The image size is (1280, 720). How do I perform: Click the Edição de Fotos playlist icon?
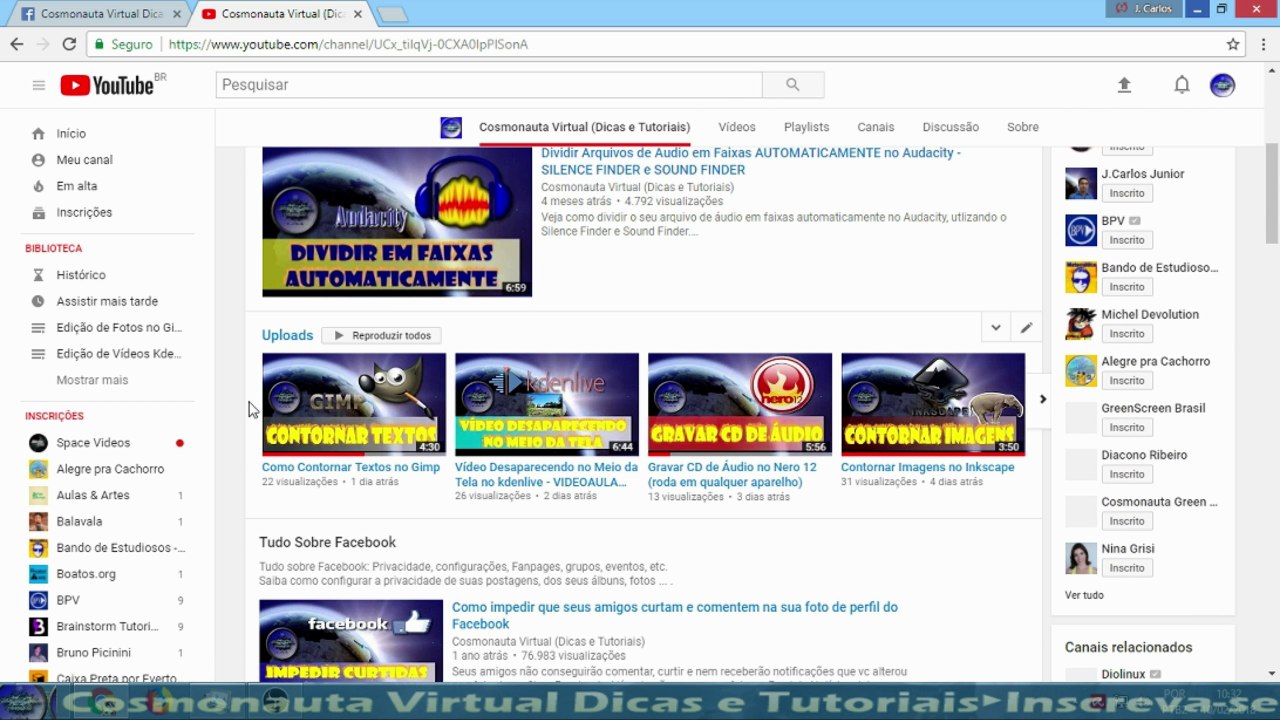point(38,327)
